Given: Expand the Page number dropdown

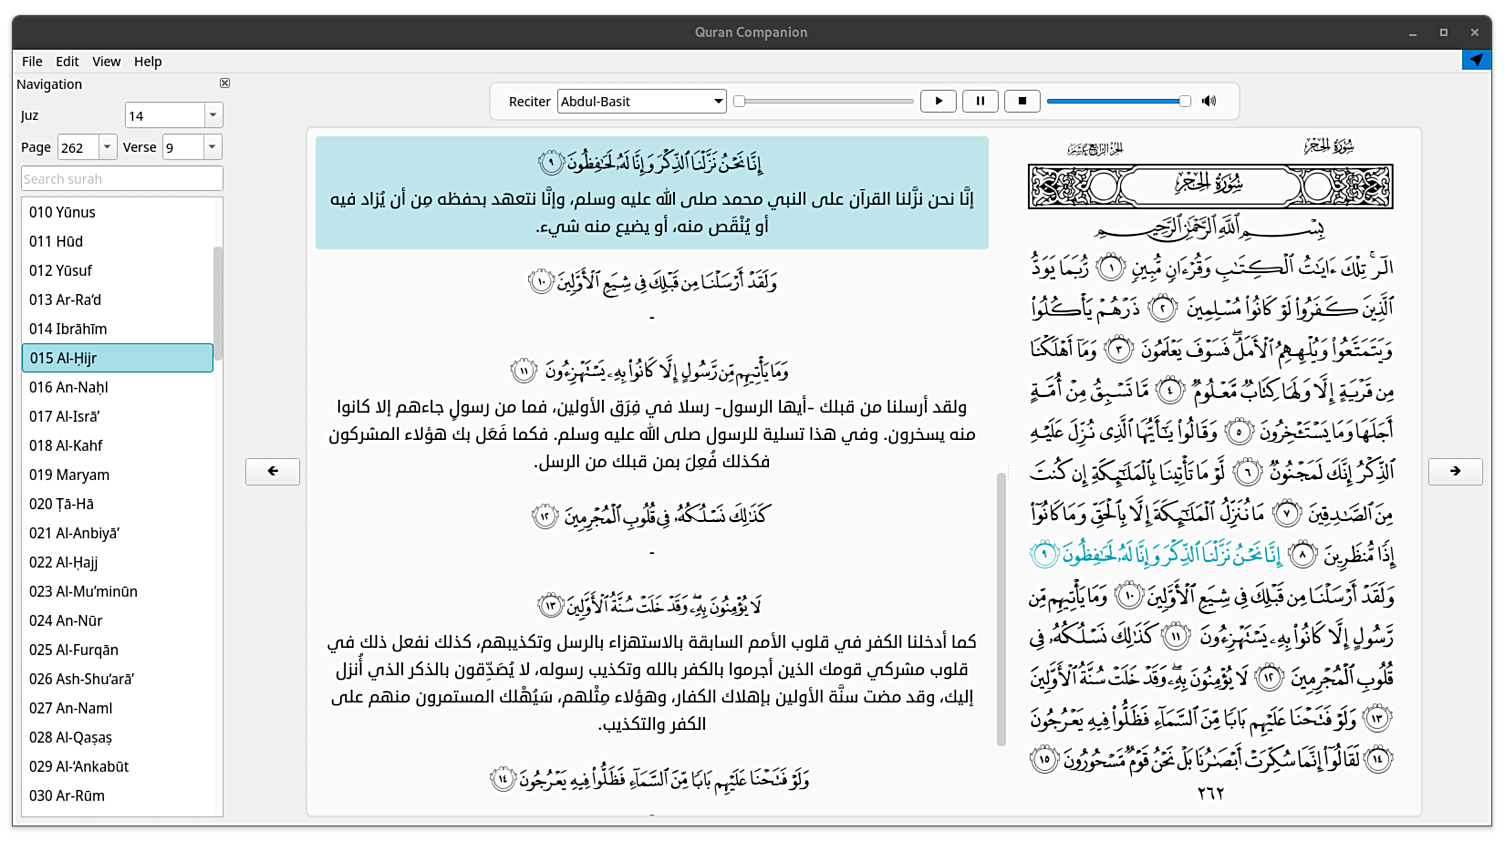Looking at the screenshot, I should click(x=107, y=146).
